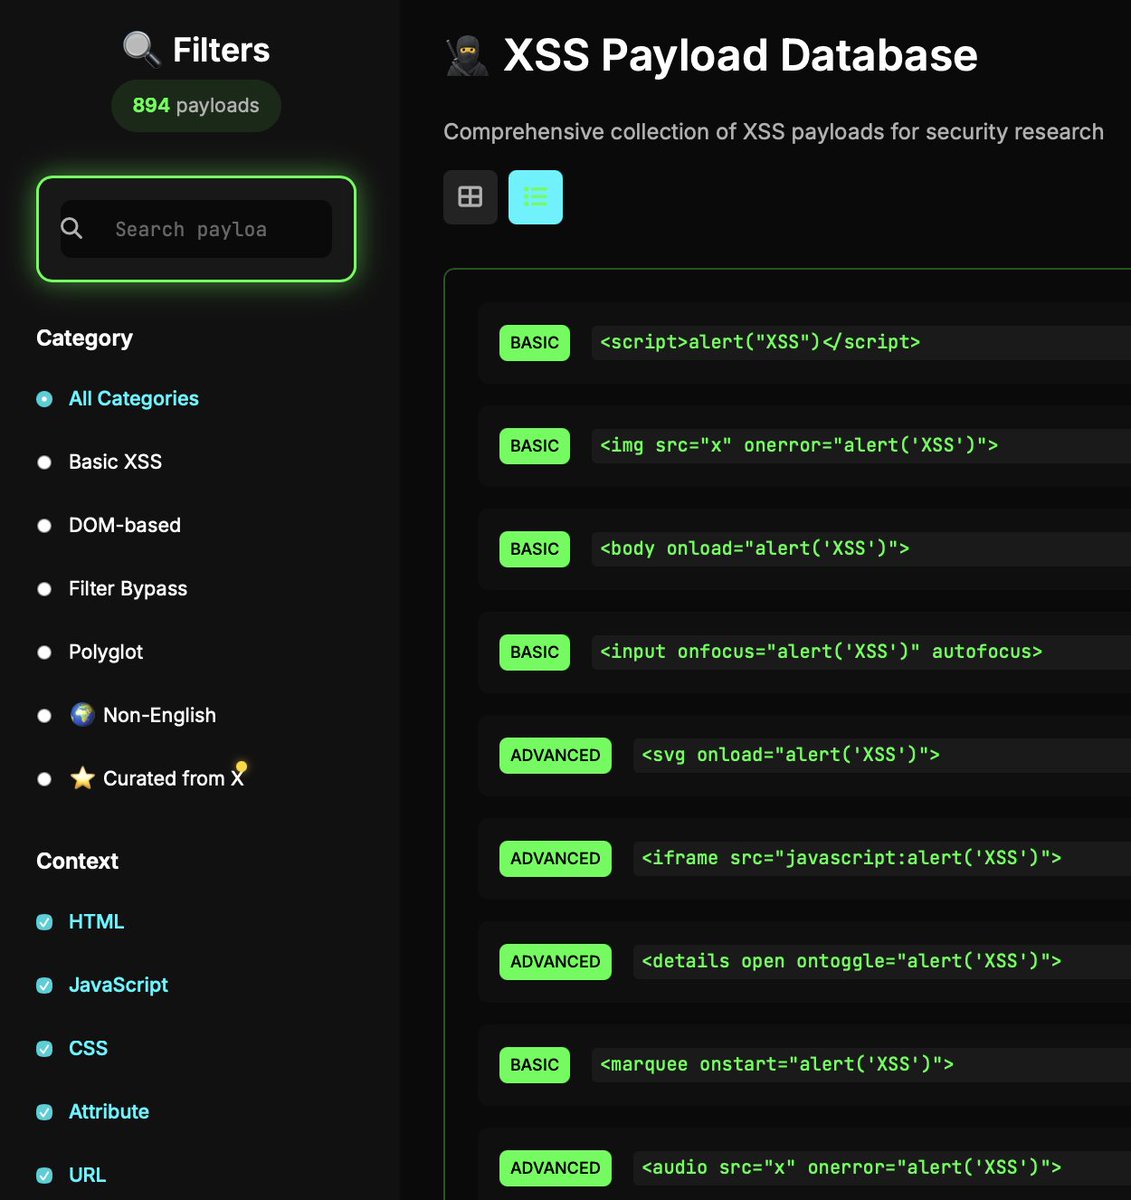Screen dimensions: 1131x1200
Task: Select the input onfocus autofocus payload code
Action: click(821, 651)
